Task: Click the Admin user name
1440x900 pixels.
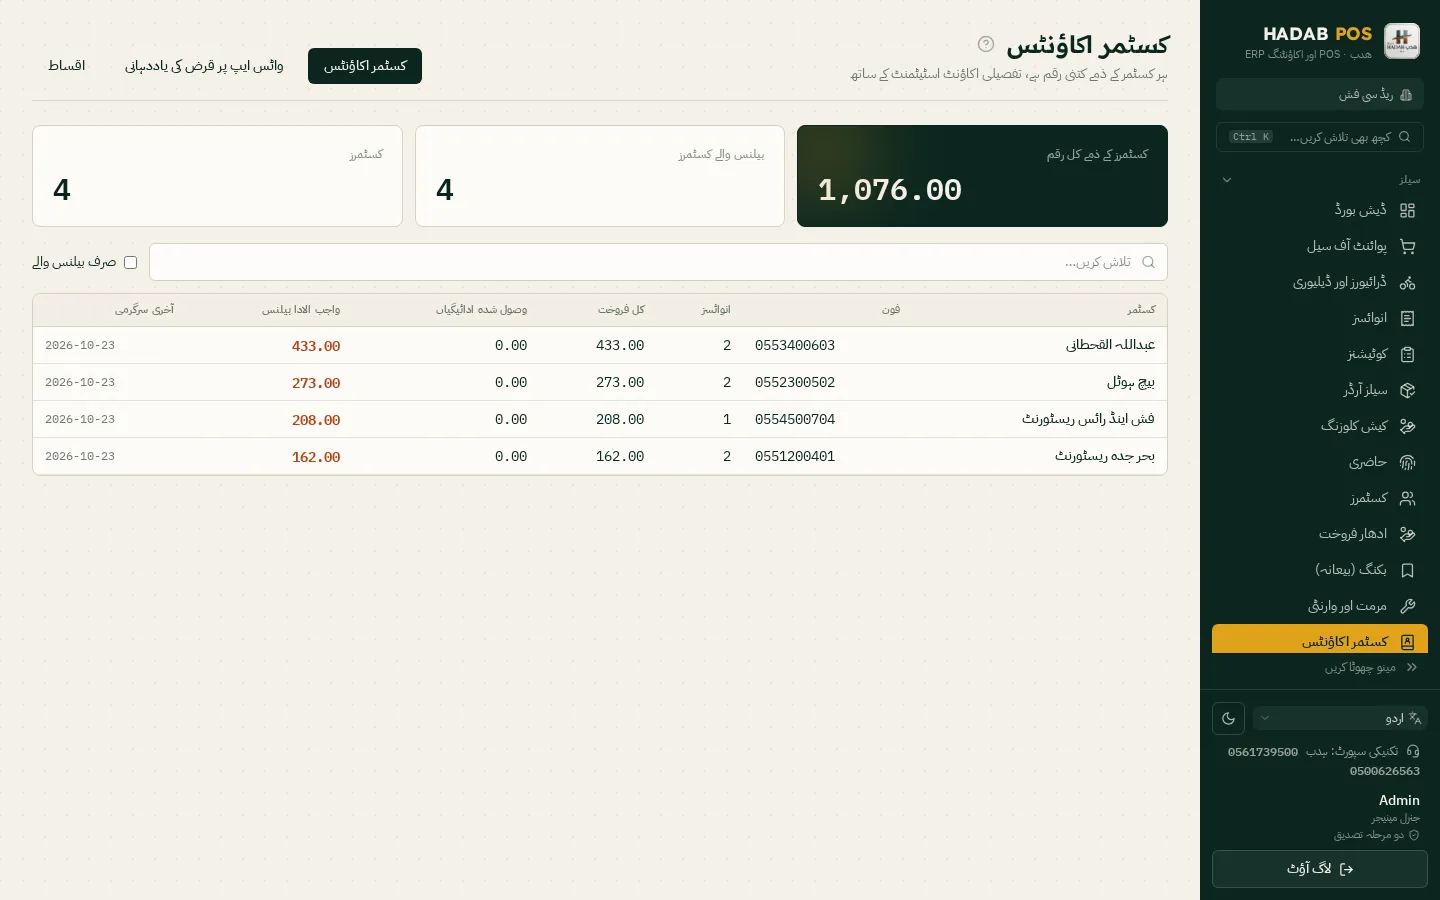Action: coord(1399,800)
